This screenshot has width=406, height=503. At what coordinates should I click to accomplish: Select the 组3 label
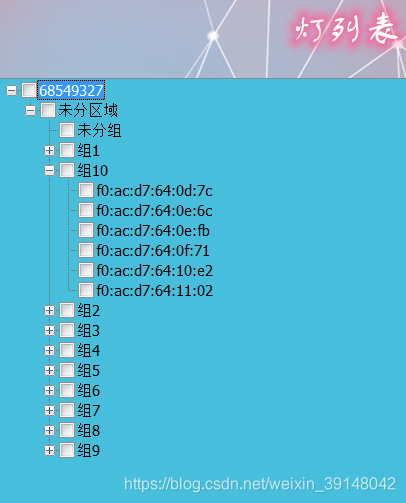89,331
